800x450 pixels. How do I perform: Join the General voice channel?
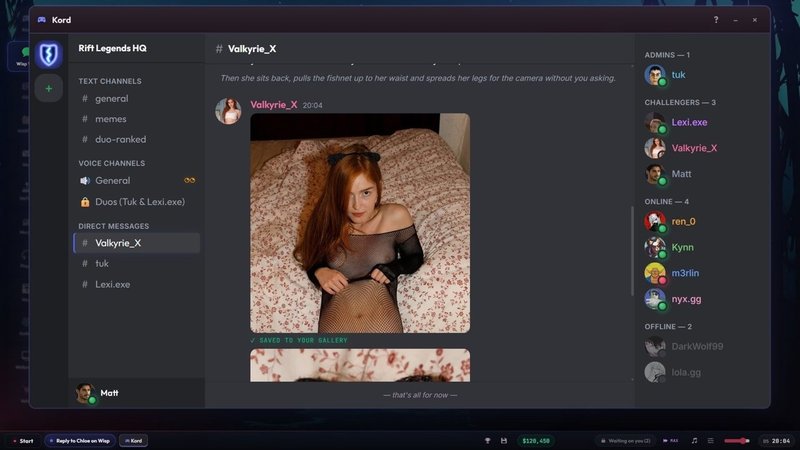coord(137,181)
